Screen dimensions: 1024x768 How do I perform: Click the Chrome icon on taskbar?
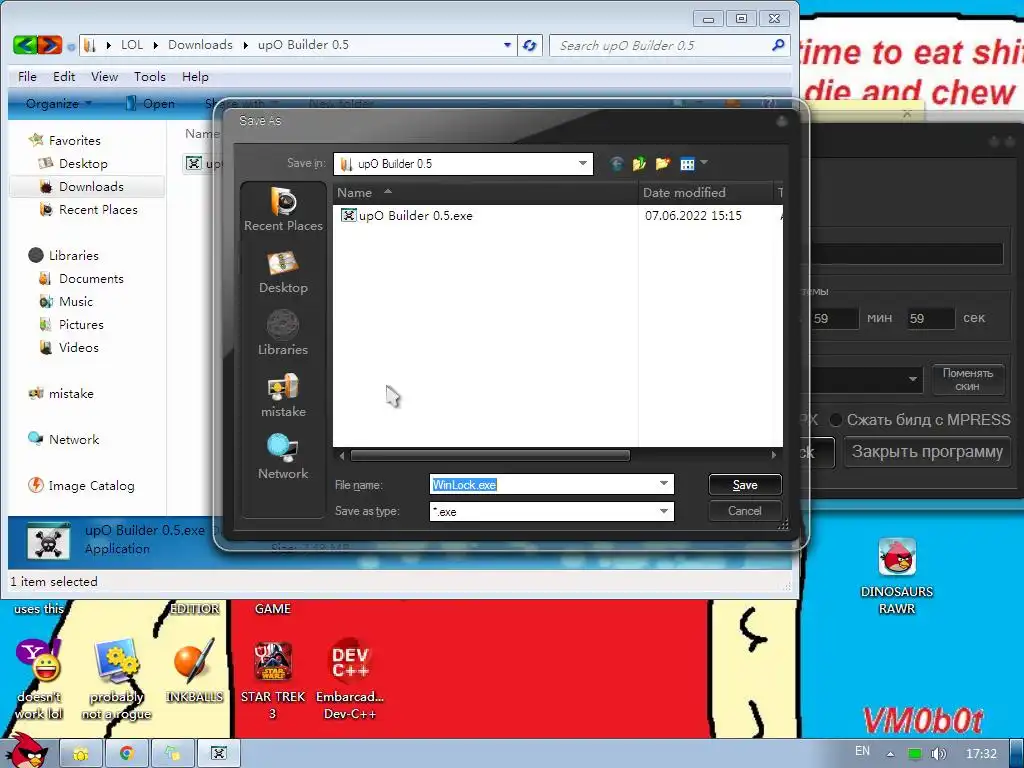click(x=126, y=754)
